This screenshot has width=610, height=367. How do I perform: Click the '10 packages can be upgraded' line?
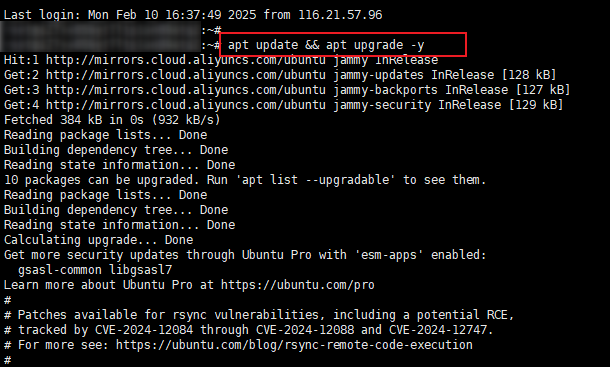point(245,180)
